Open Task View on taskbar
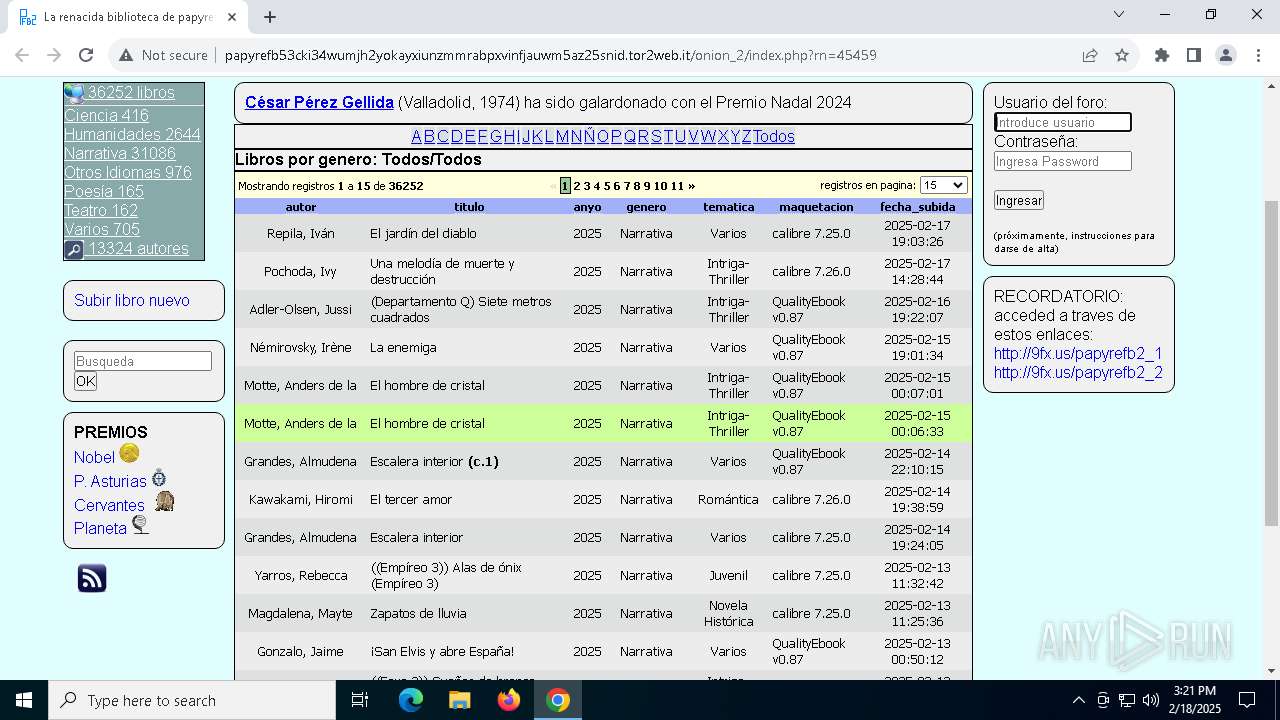 360,700
